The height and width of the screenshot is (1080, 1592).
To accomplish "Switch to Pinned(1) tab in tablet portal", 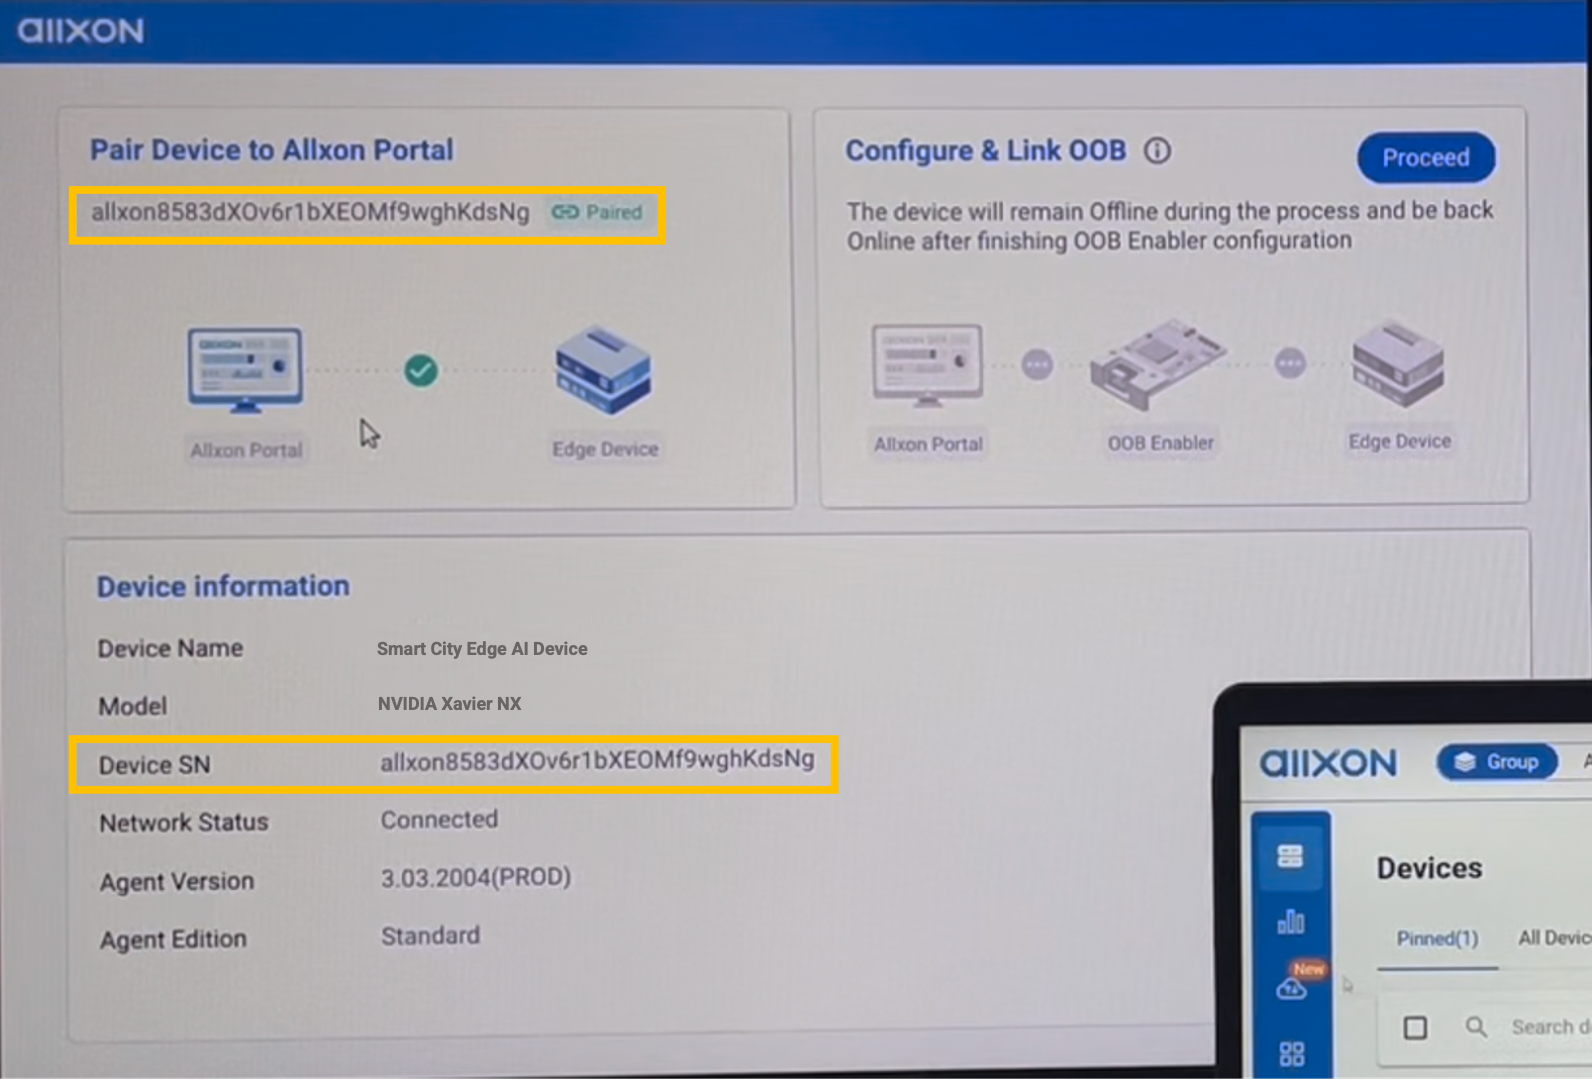I will point(1437,939).
